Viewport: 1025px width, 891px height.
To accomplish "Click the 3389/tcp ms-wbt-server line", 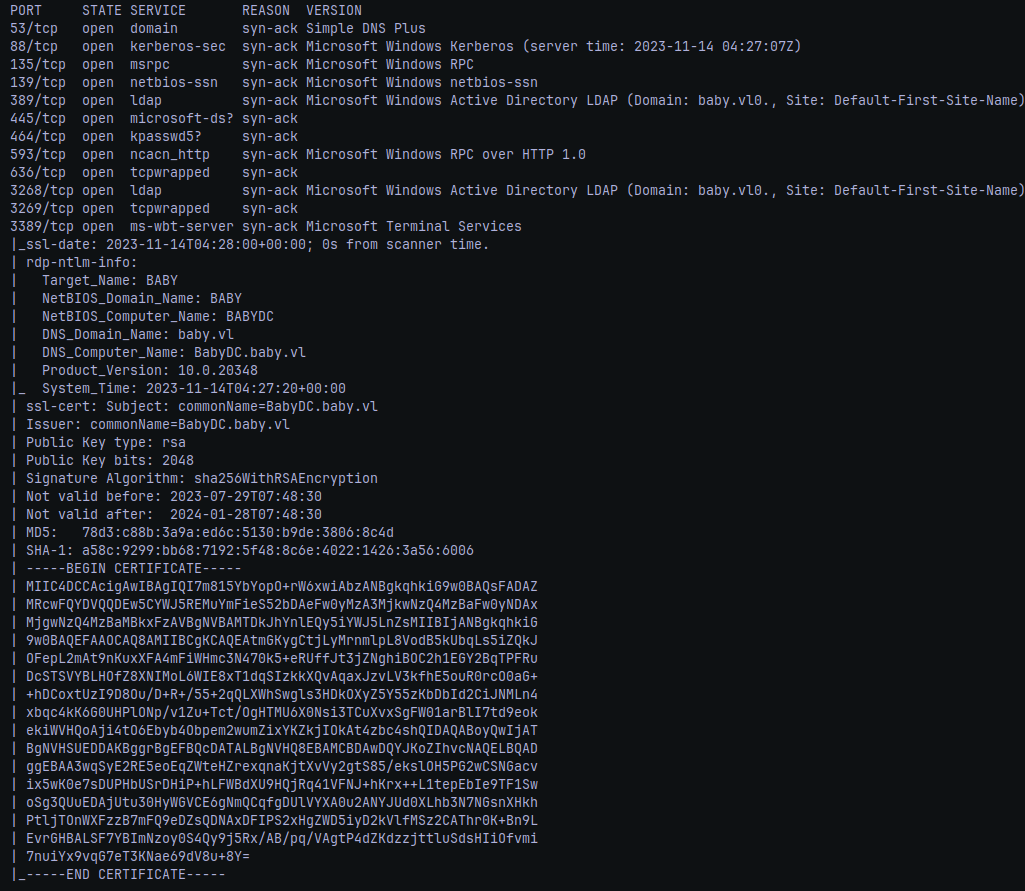I will coord(266,226).
